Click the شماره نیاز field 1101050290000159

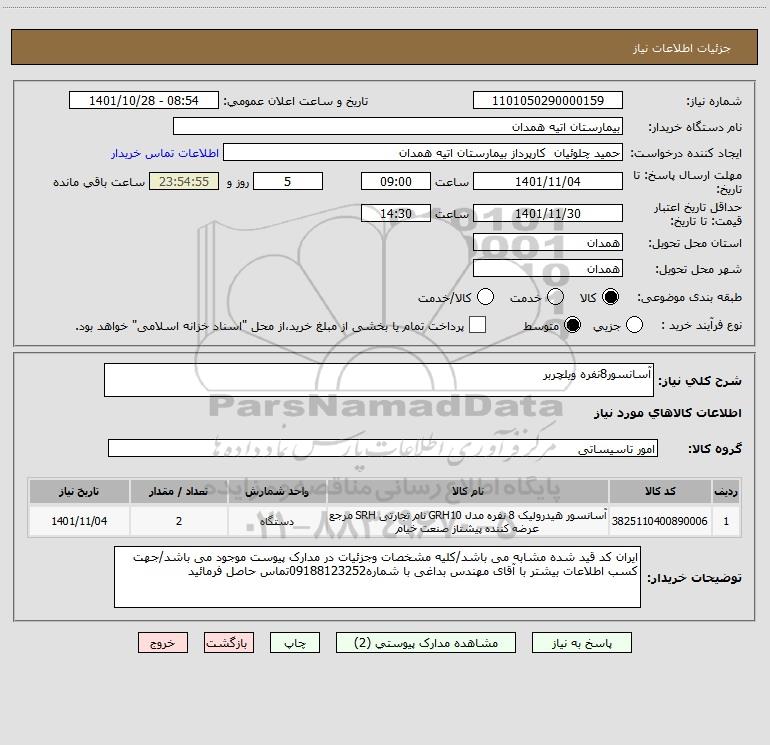pyautogui.click(x=548, y=100)
